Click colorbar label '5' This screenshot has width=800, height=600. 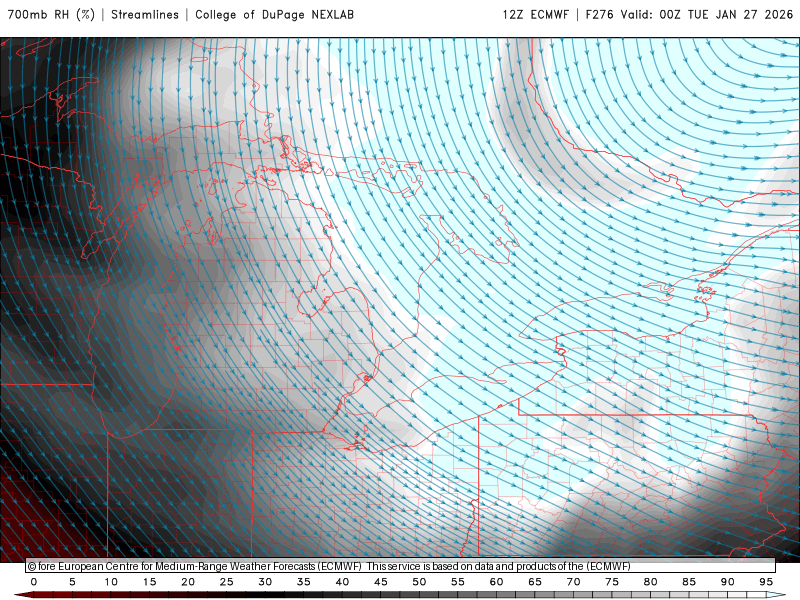(72, 582)
